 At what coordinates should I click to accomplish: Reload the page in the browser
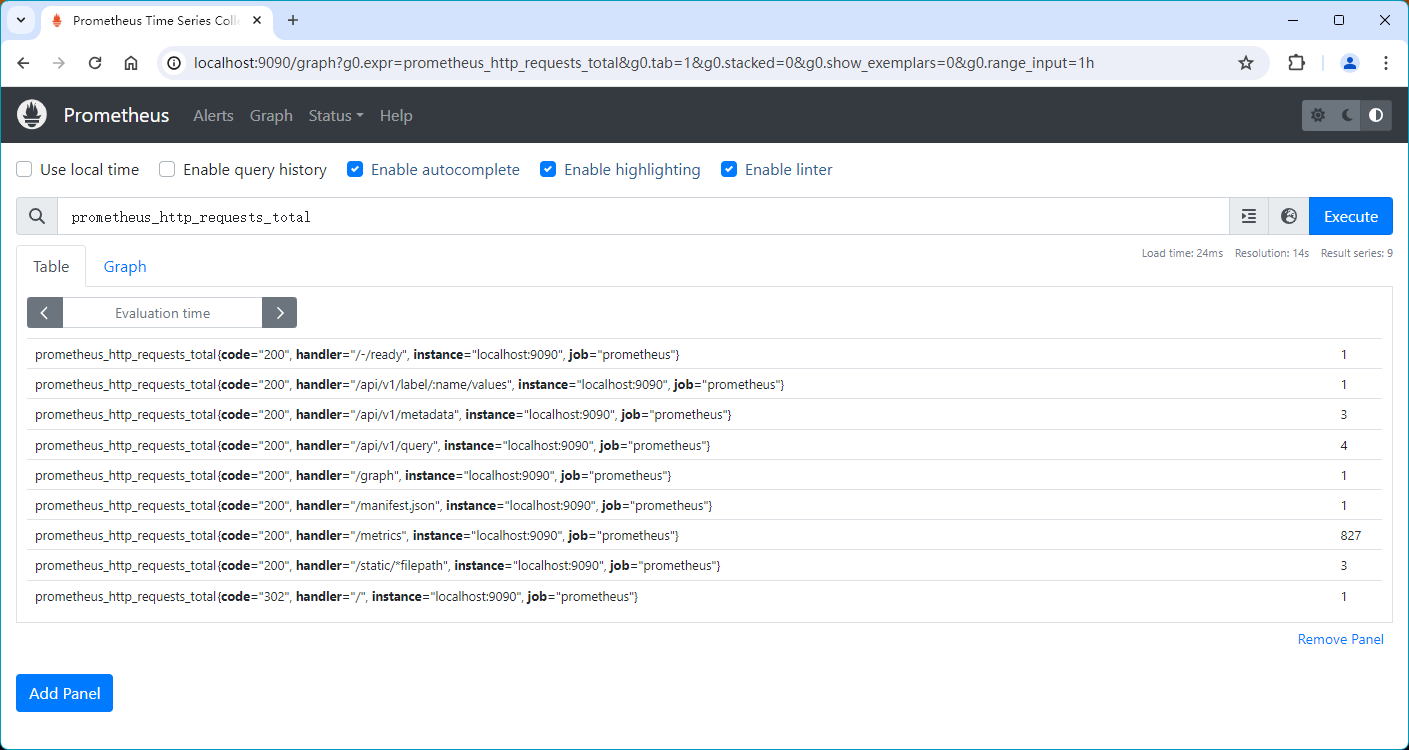(95, 63)
